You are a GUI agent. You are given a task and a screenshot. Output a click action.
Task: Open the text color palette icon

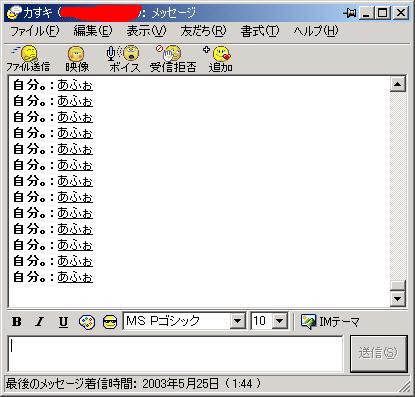[x=87, y=322]
